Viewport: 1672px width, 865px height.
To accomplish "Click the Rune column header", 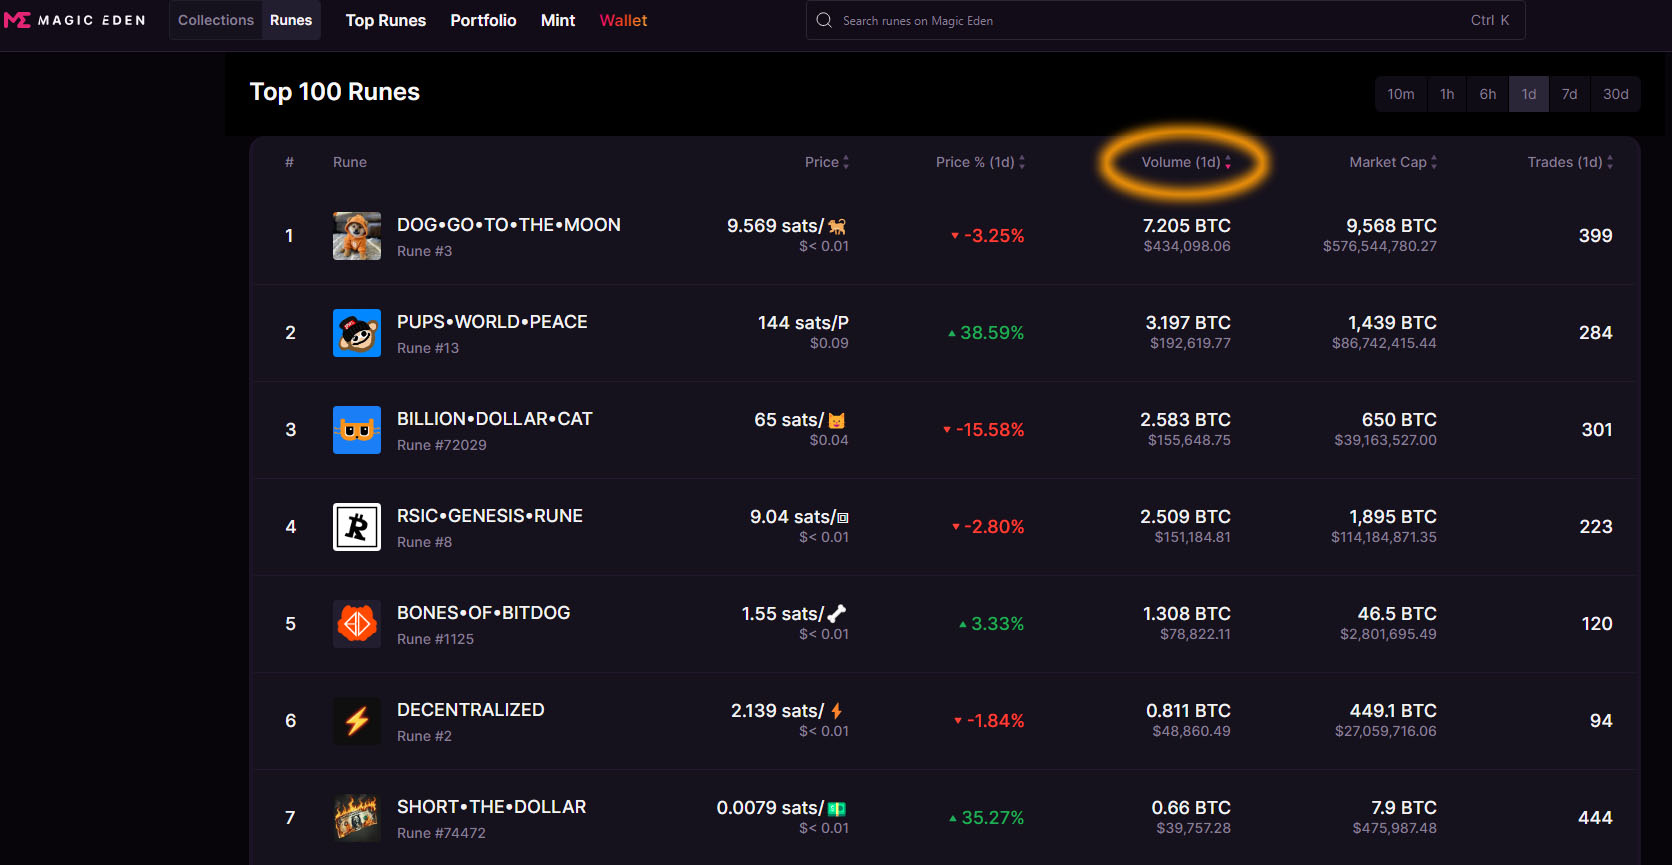I will pos(350,162).
